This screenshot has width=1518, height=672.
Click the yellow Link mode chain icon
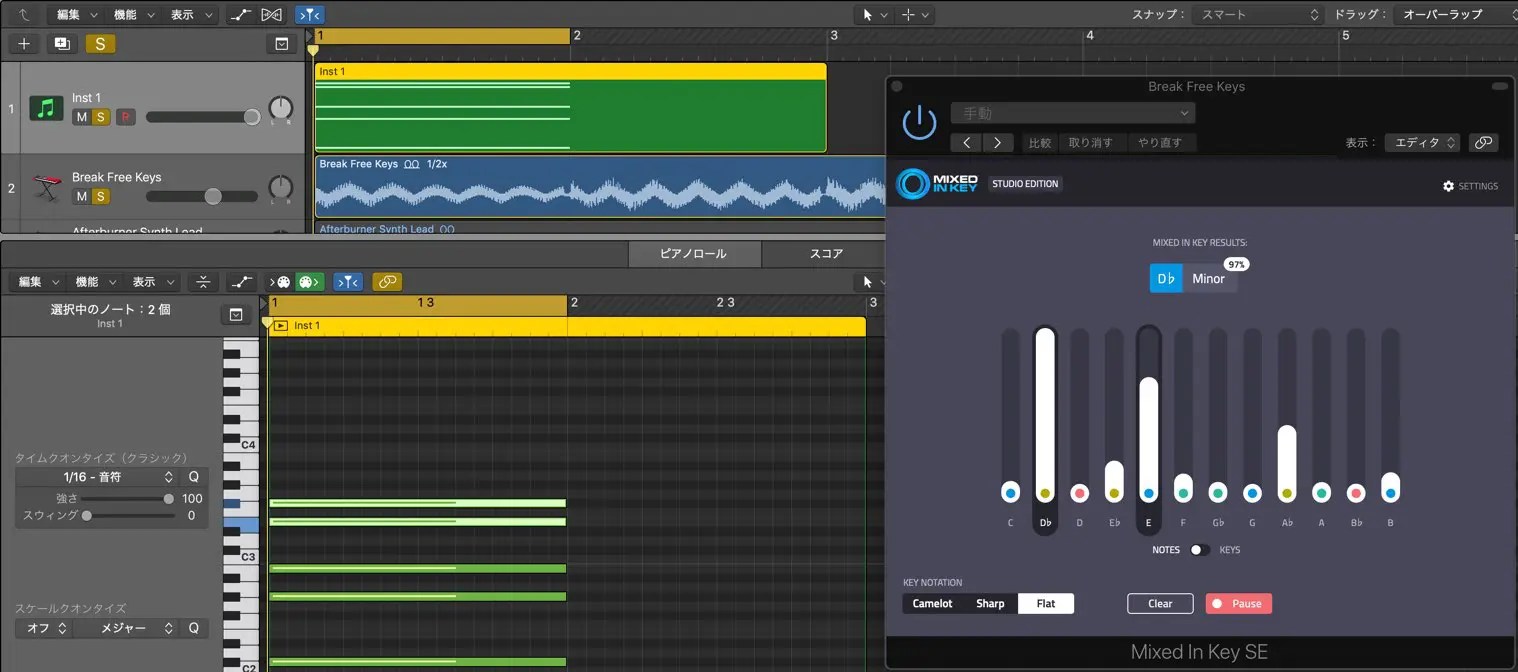(x=388, y=281)
